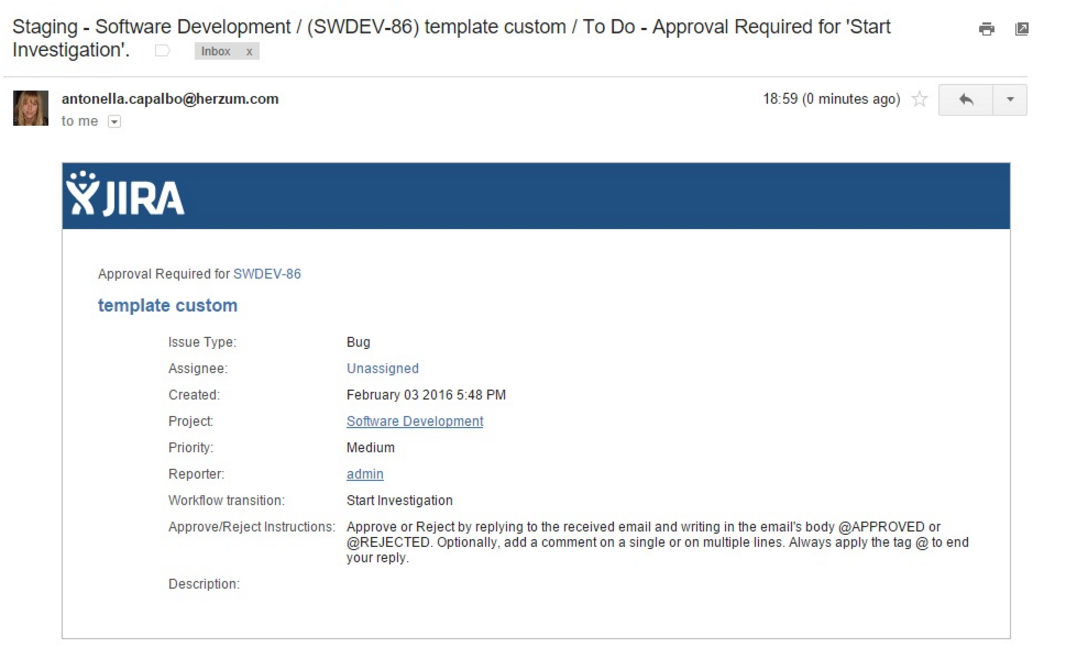Click the 'Start Investigation' workflow transition value
The width and height of the screenshot is (1068, 659).
399,500
